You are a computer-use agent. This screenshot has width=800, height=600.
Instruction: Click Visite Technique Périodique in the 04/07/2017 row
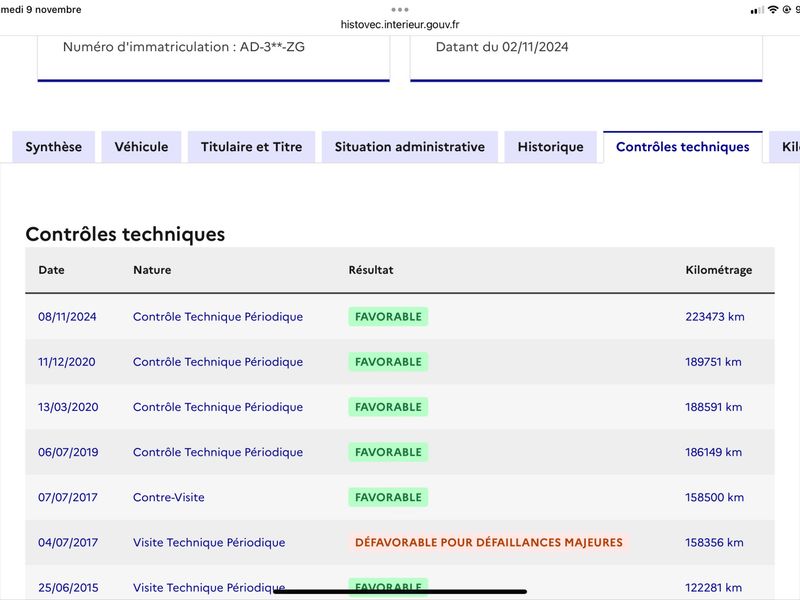pos(209,542)
